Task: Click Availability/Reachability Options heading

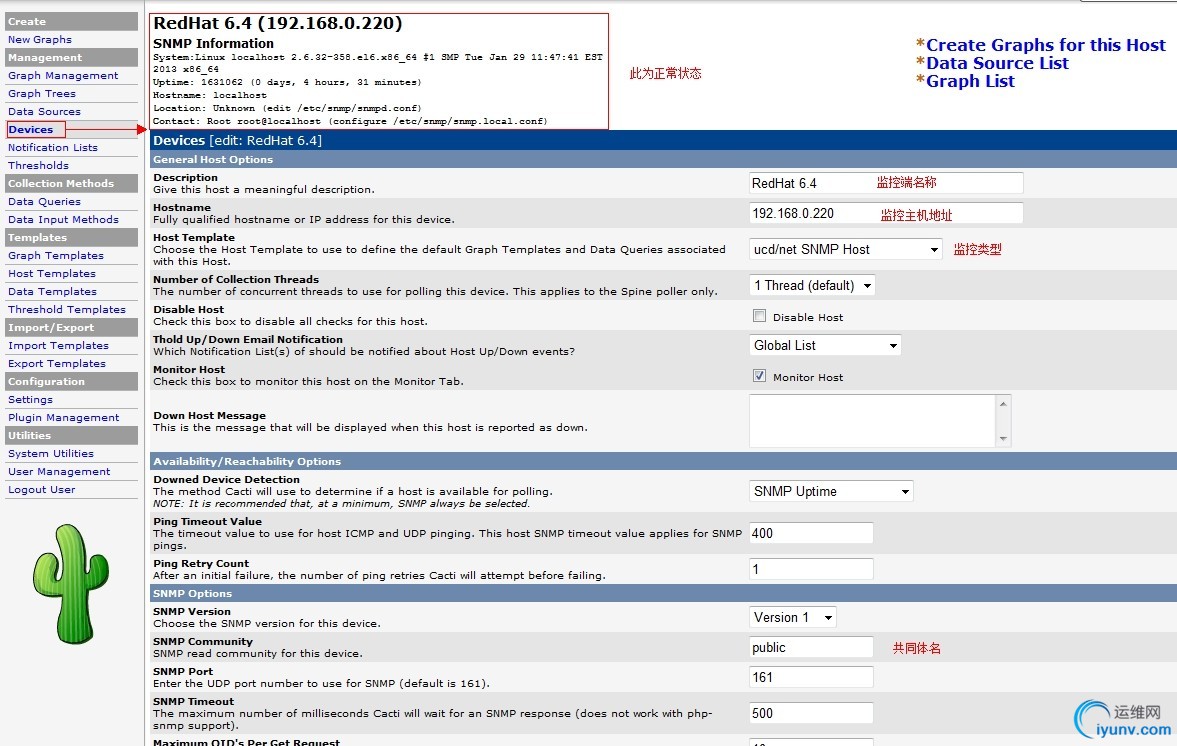Action: 247,461
